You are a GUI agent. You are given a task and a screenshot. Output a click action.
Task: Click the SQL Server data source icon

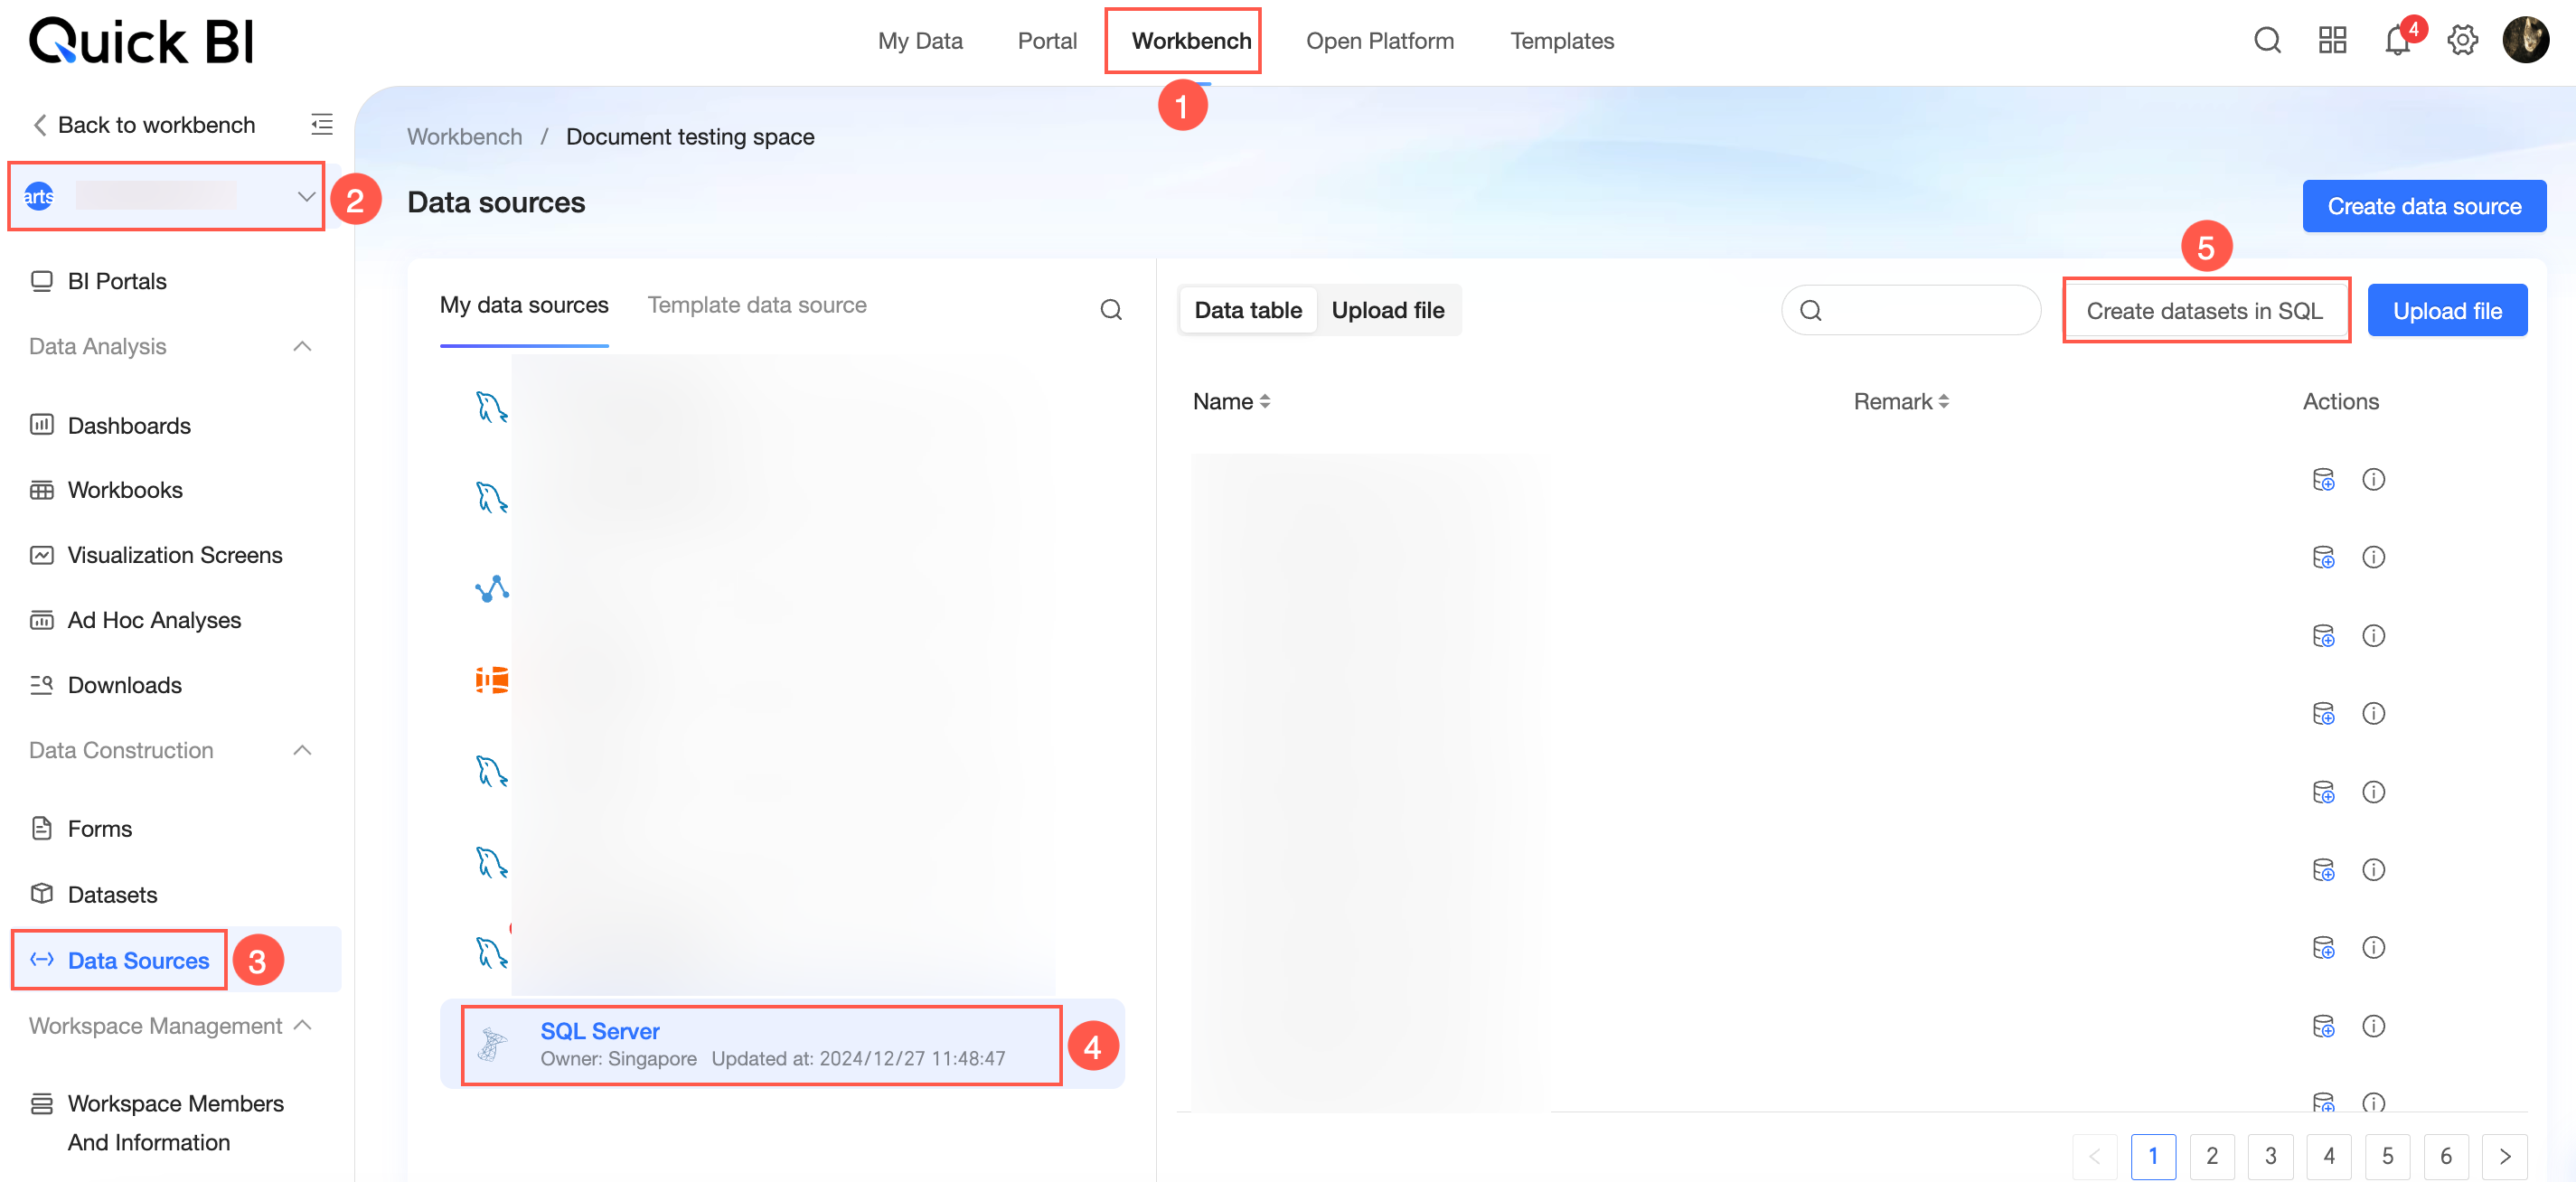click(x=491, y=1044)
